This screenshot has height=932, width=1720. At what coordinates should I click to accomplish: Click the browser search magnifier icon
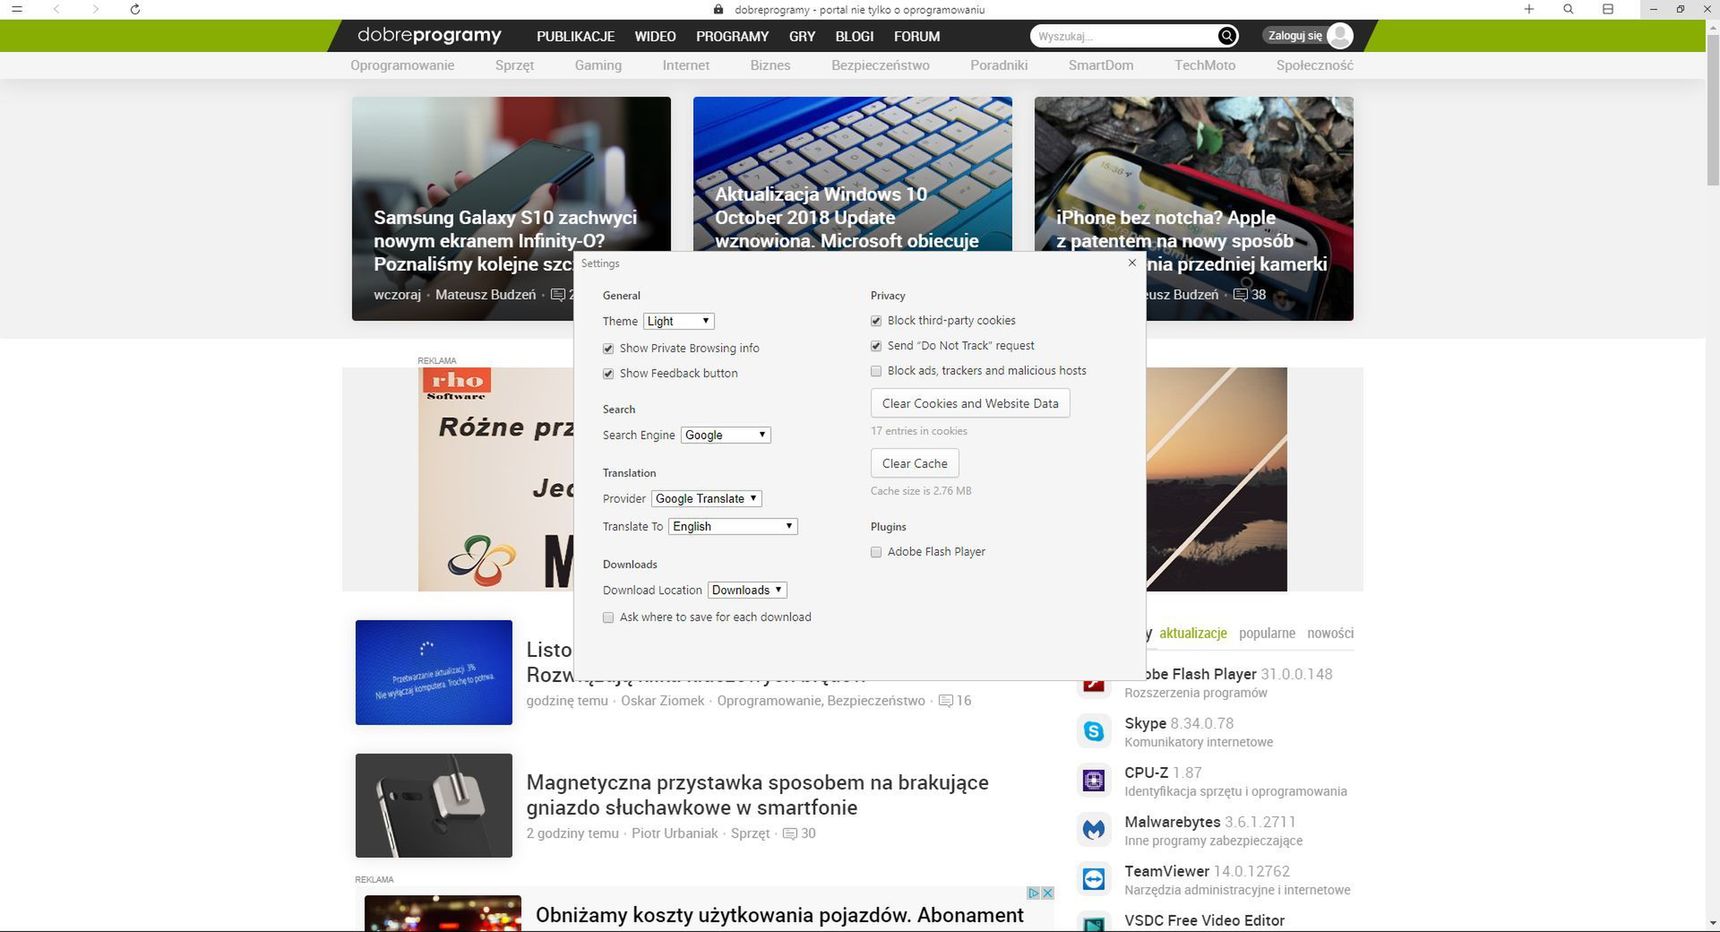[x=1568, y=9]
